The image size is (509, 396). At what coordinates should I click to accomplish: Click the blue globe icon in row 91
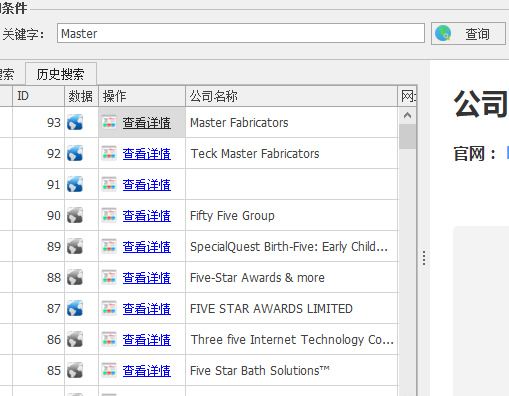coord(75,184)
